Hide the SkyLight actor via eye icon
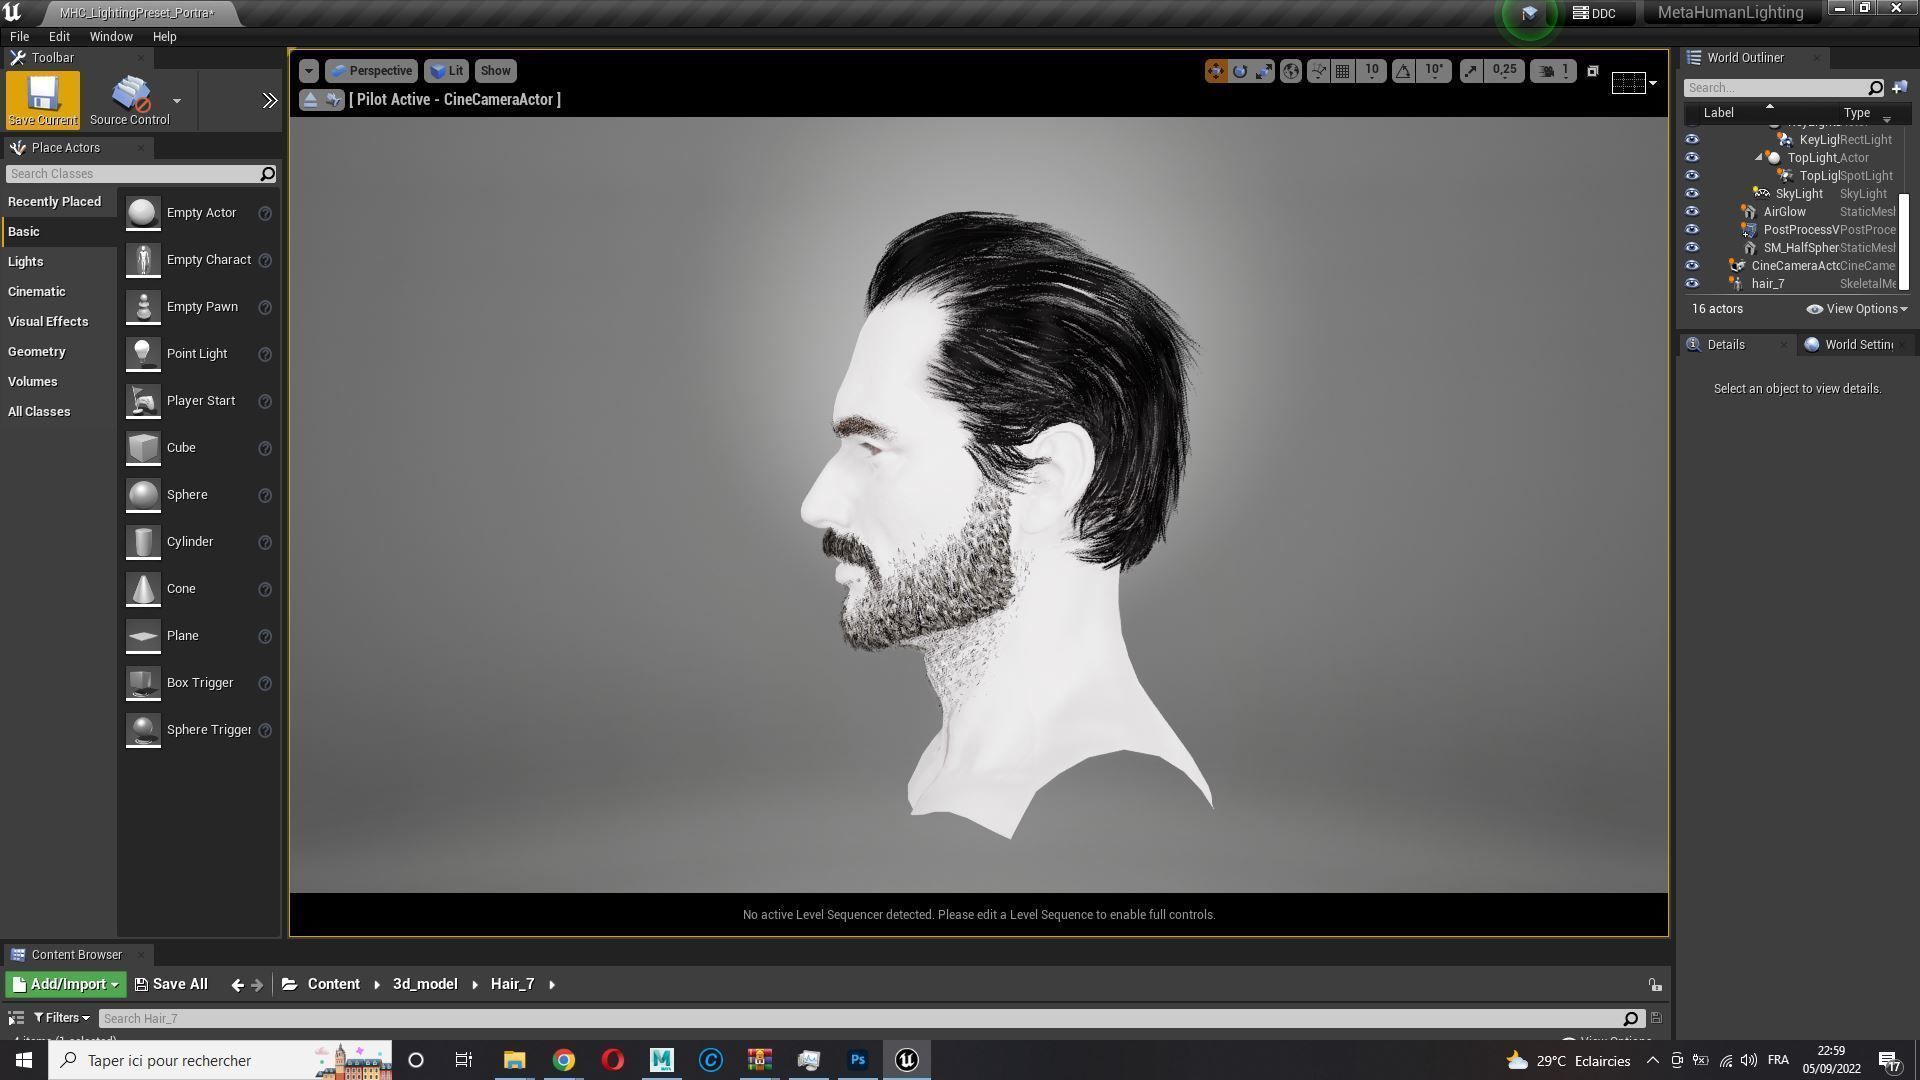This screenshot has height=1080, width=1920. click(1692, 194)
